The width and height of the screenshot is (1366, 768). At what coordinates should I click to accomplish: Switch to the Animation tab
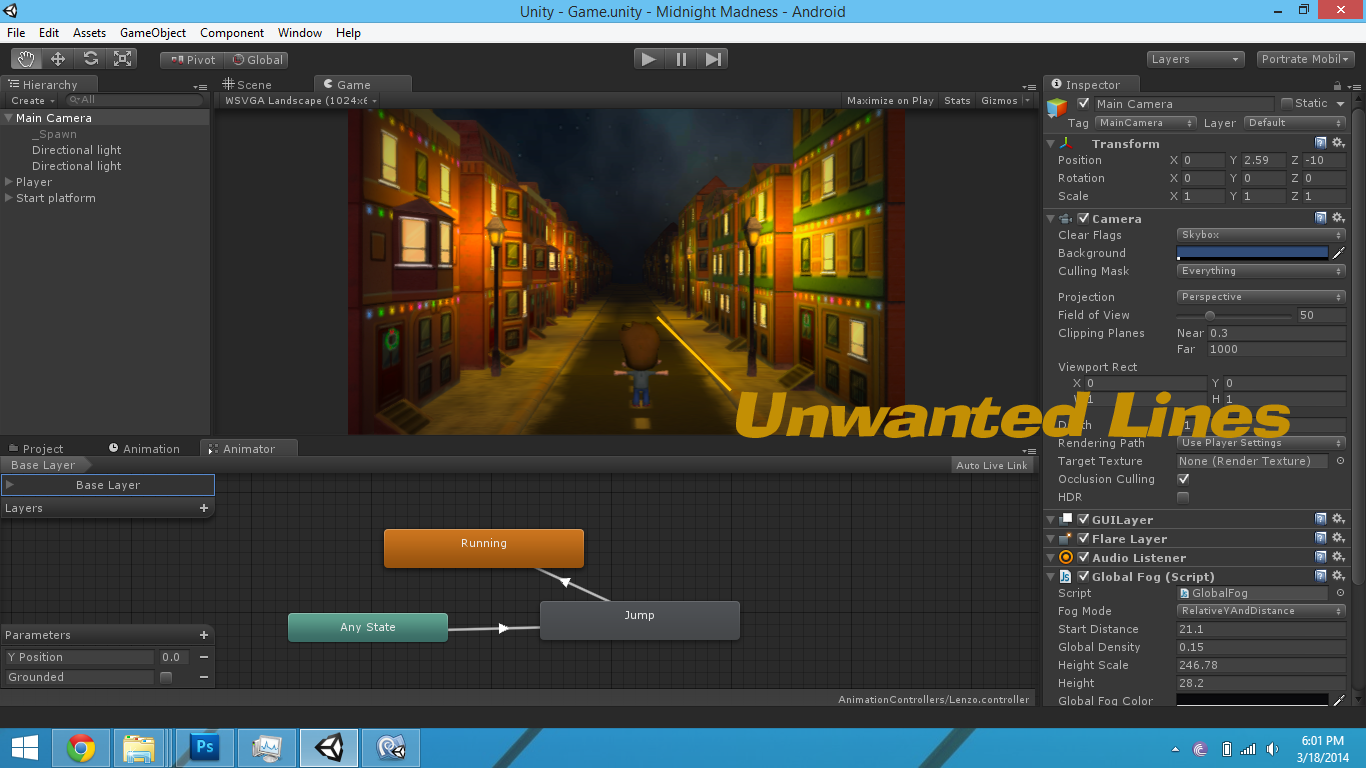coord(144,449)
